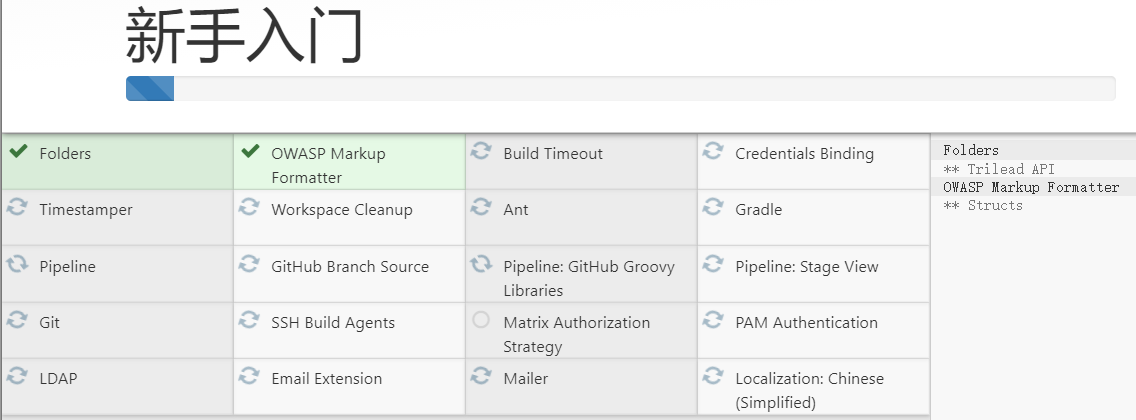Select the Workspace Cleanup plugin label

coord(342,210)
